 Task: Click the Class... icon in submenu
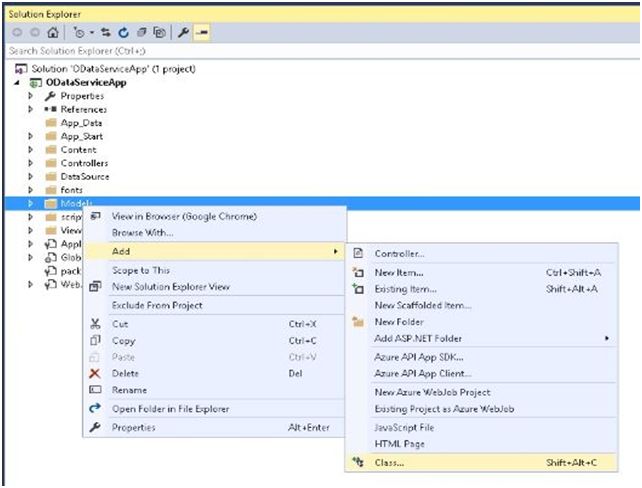point(358,463)
